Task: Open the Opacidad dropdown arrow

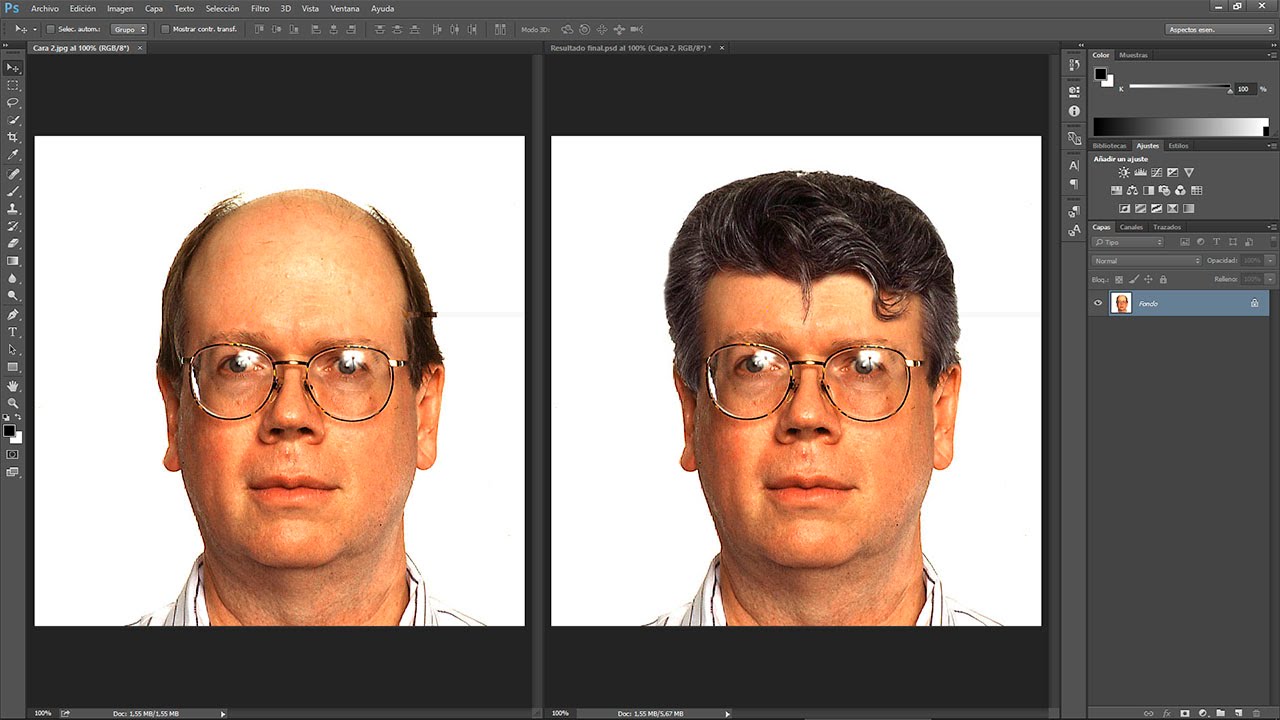Action: (1270, 261)
